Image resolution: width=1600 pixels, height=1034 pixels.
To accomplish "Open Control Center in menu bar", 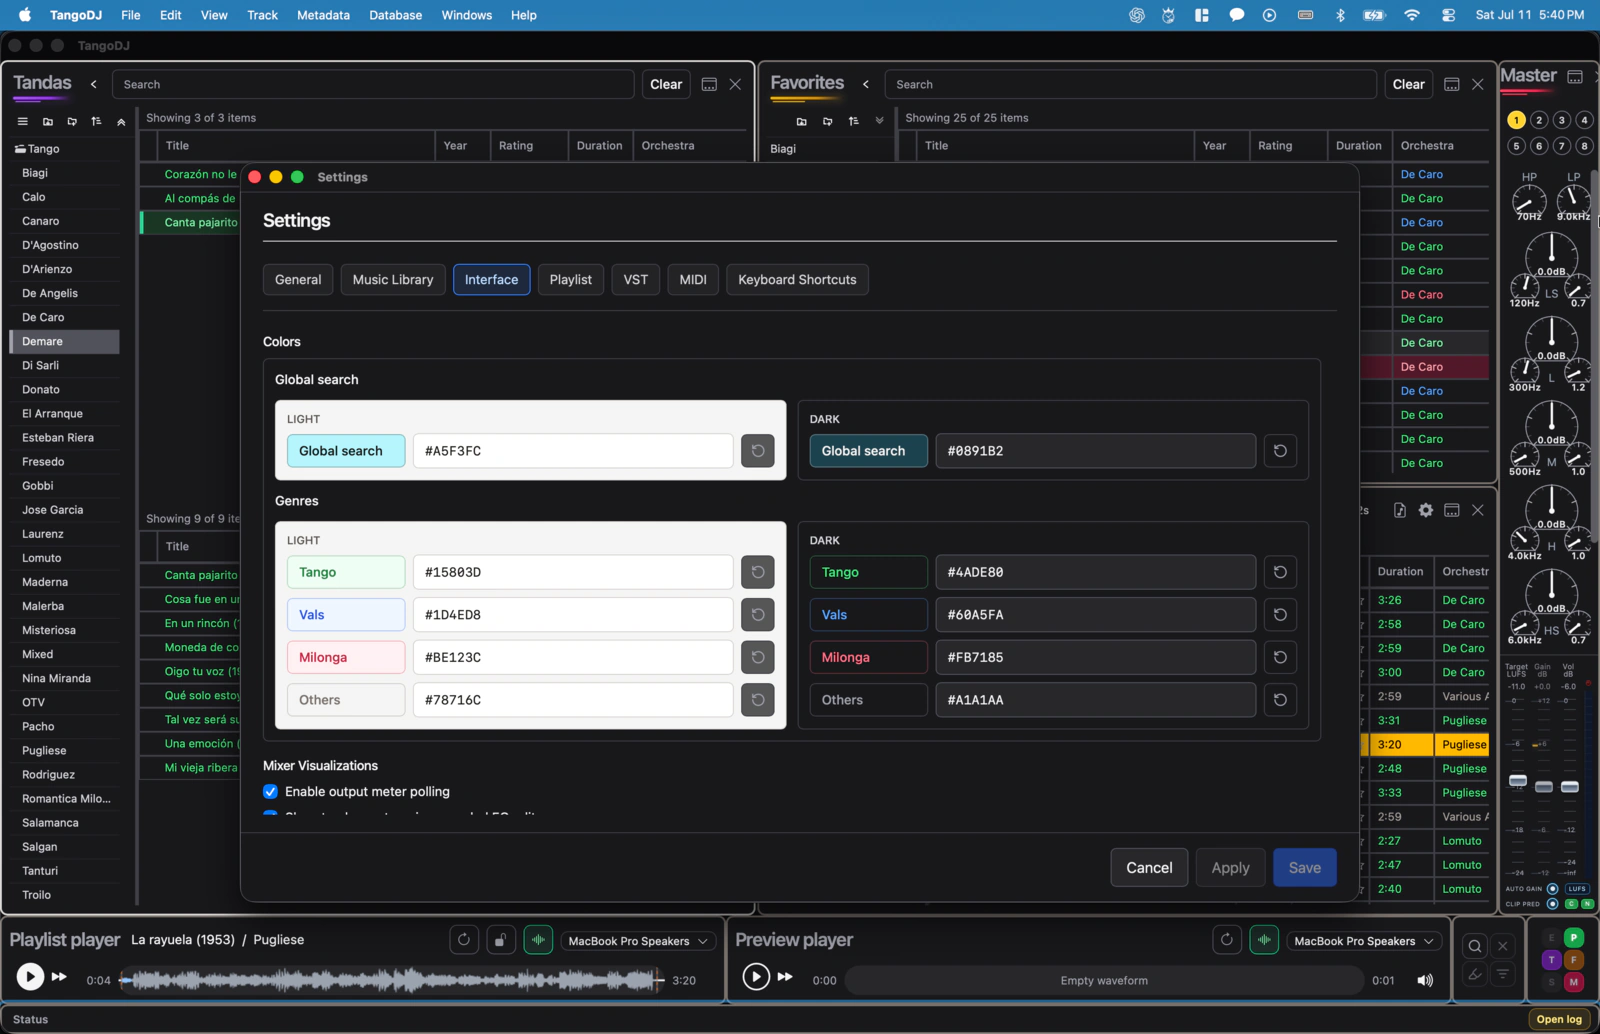I will [x=1448, y=15].
